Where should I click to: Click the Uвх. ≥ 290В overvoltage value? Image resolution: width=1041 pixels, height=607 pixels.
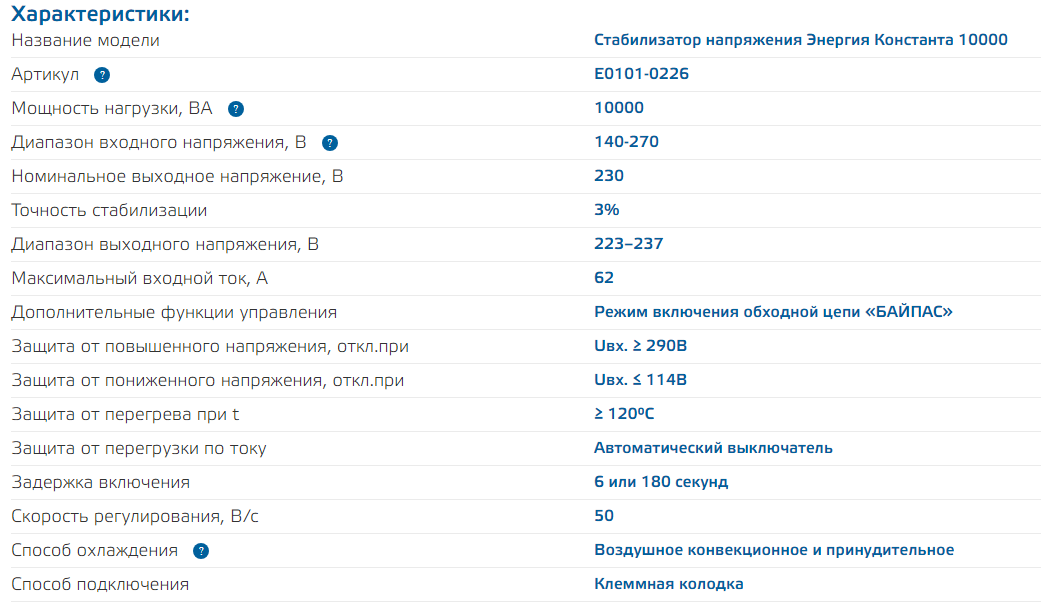tap(641, 346)
